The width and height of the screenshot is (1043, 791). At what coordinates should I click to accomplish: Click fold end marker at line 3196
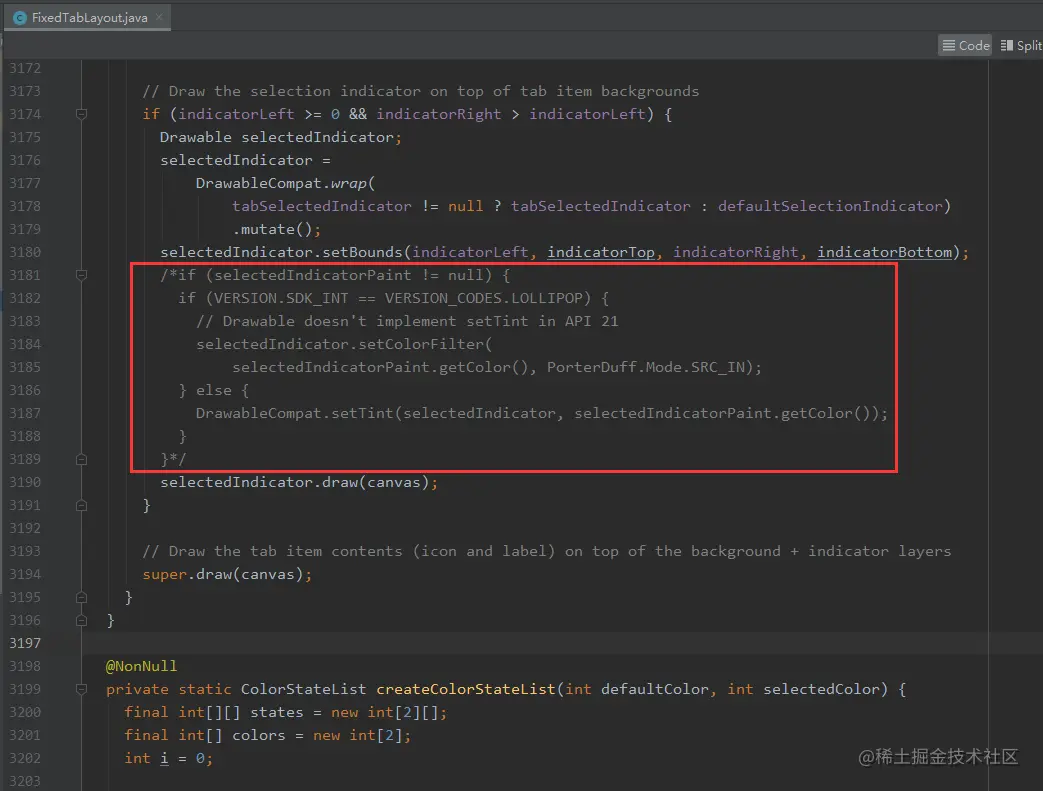(x=81, y=620)
